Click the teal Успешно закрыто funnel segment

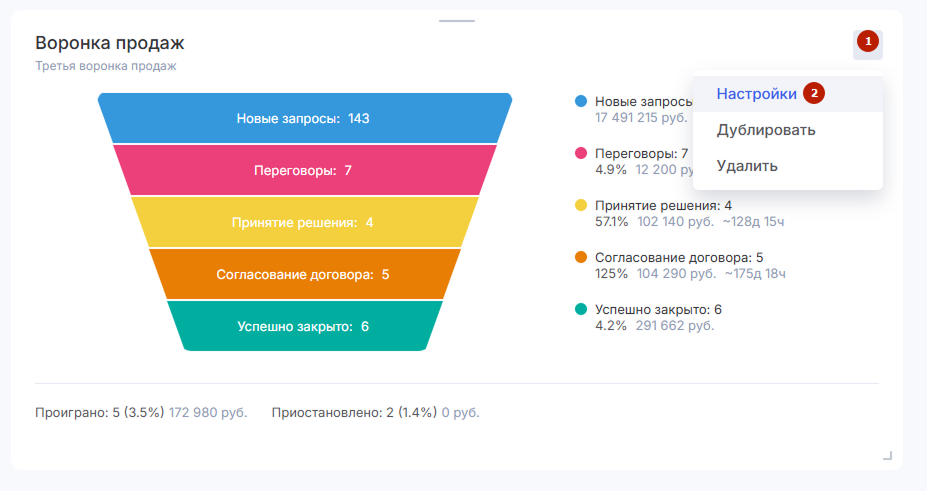304,326
